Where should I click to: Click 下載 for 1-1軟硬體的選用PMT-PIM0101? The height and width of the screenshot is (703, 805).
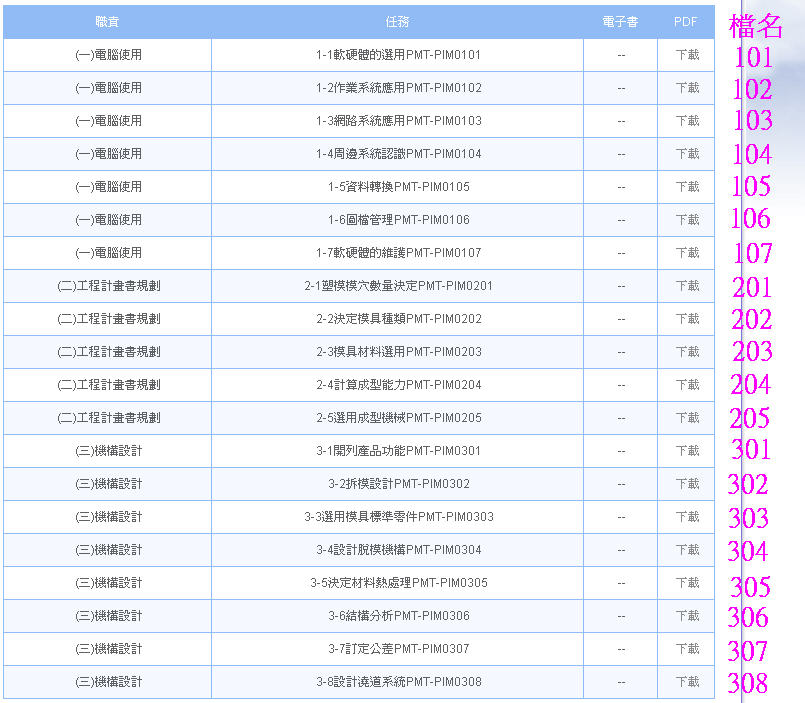click(687, 55)
